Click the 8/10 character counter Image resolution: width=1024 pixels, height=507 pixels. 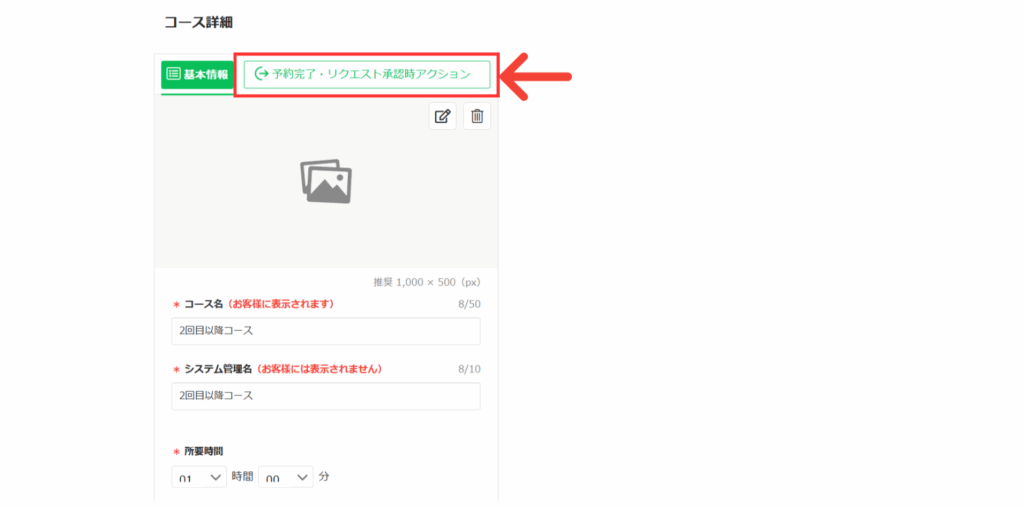point(468,369)
